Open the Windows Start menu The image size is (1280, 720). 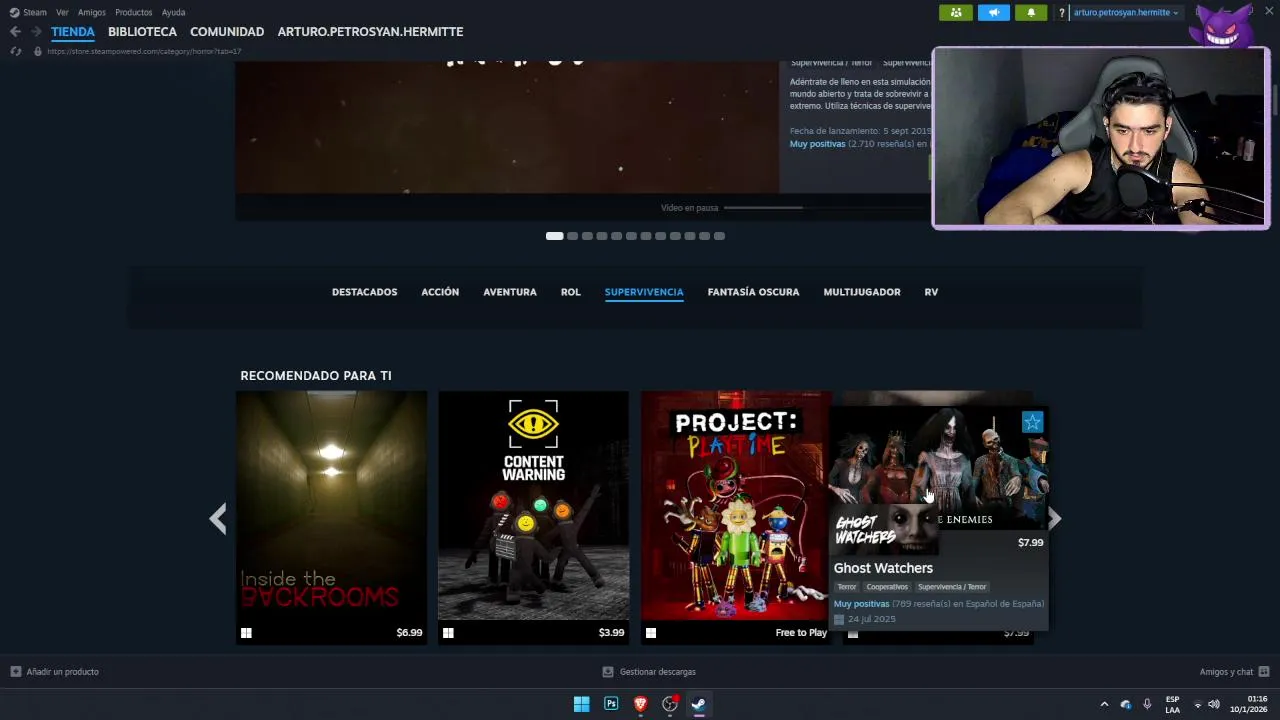click(581, 704)
